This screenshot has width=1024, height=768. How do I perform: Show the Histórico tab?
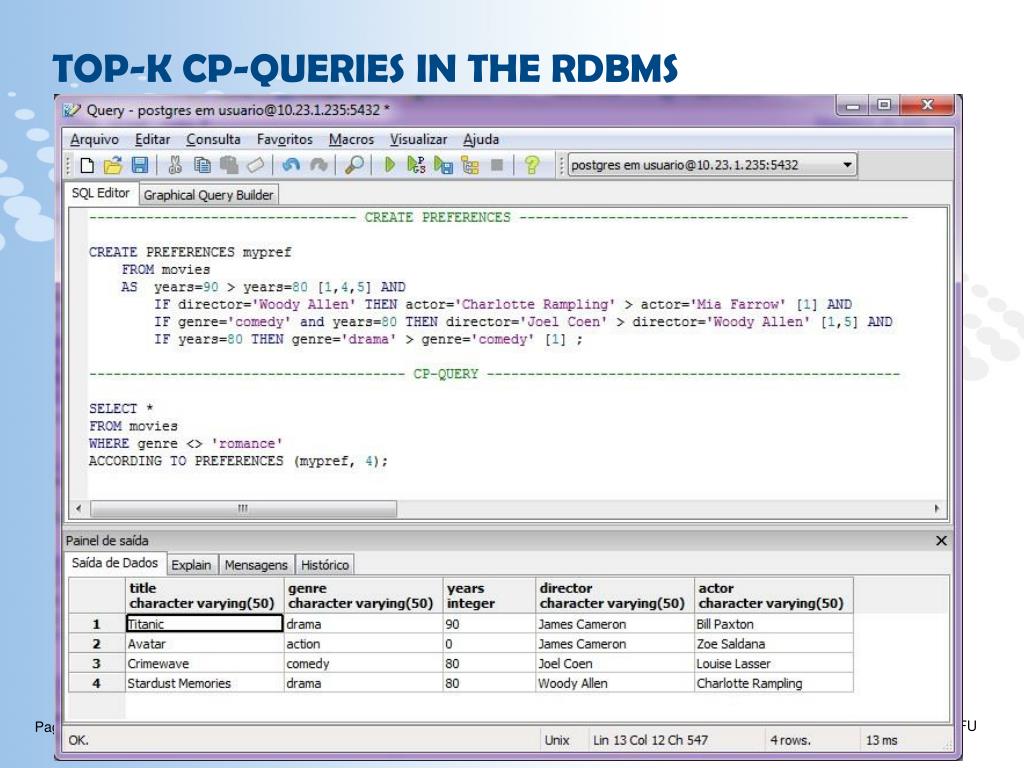coord(325,565)
